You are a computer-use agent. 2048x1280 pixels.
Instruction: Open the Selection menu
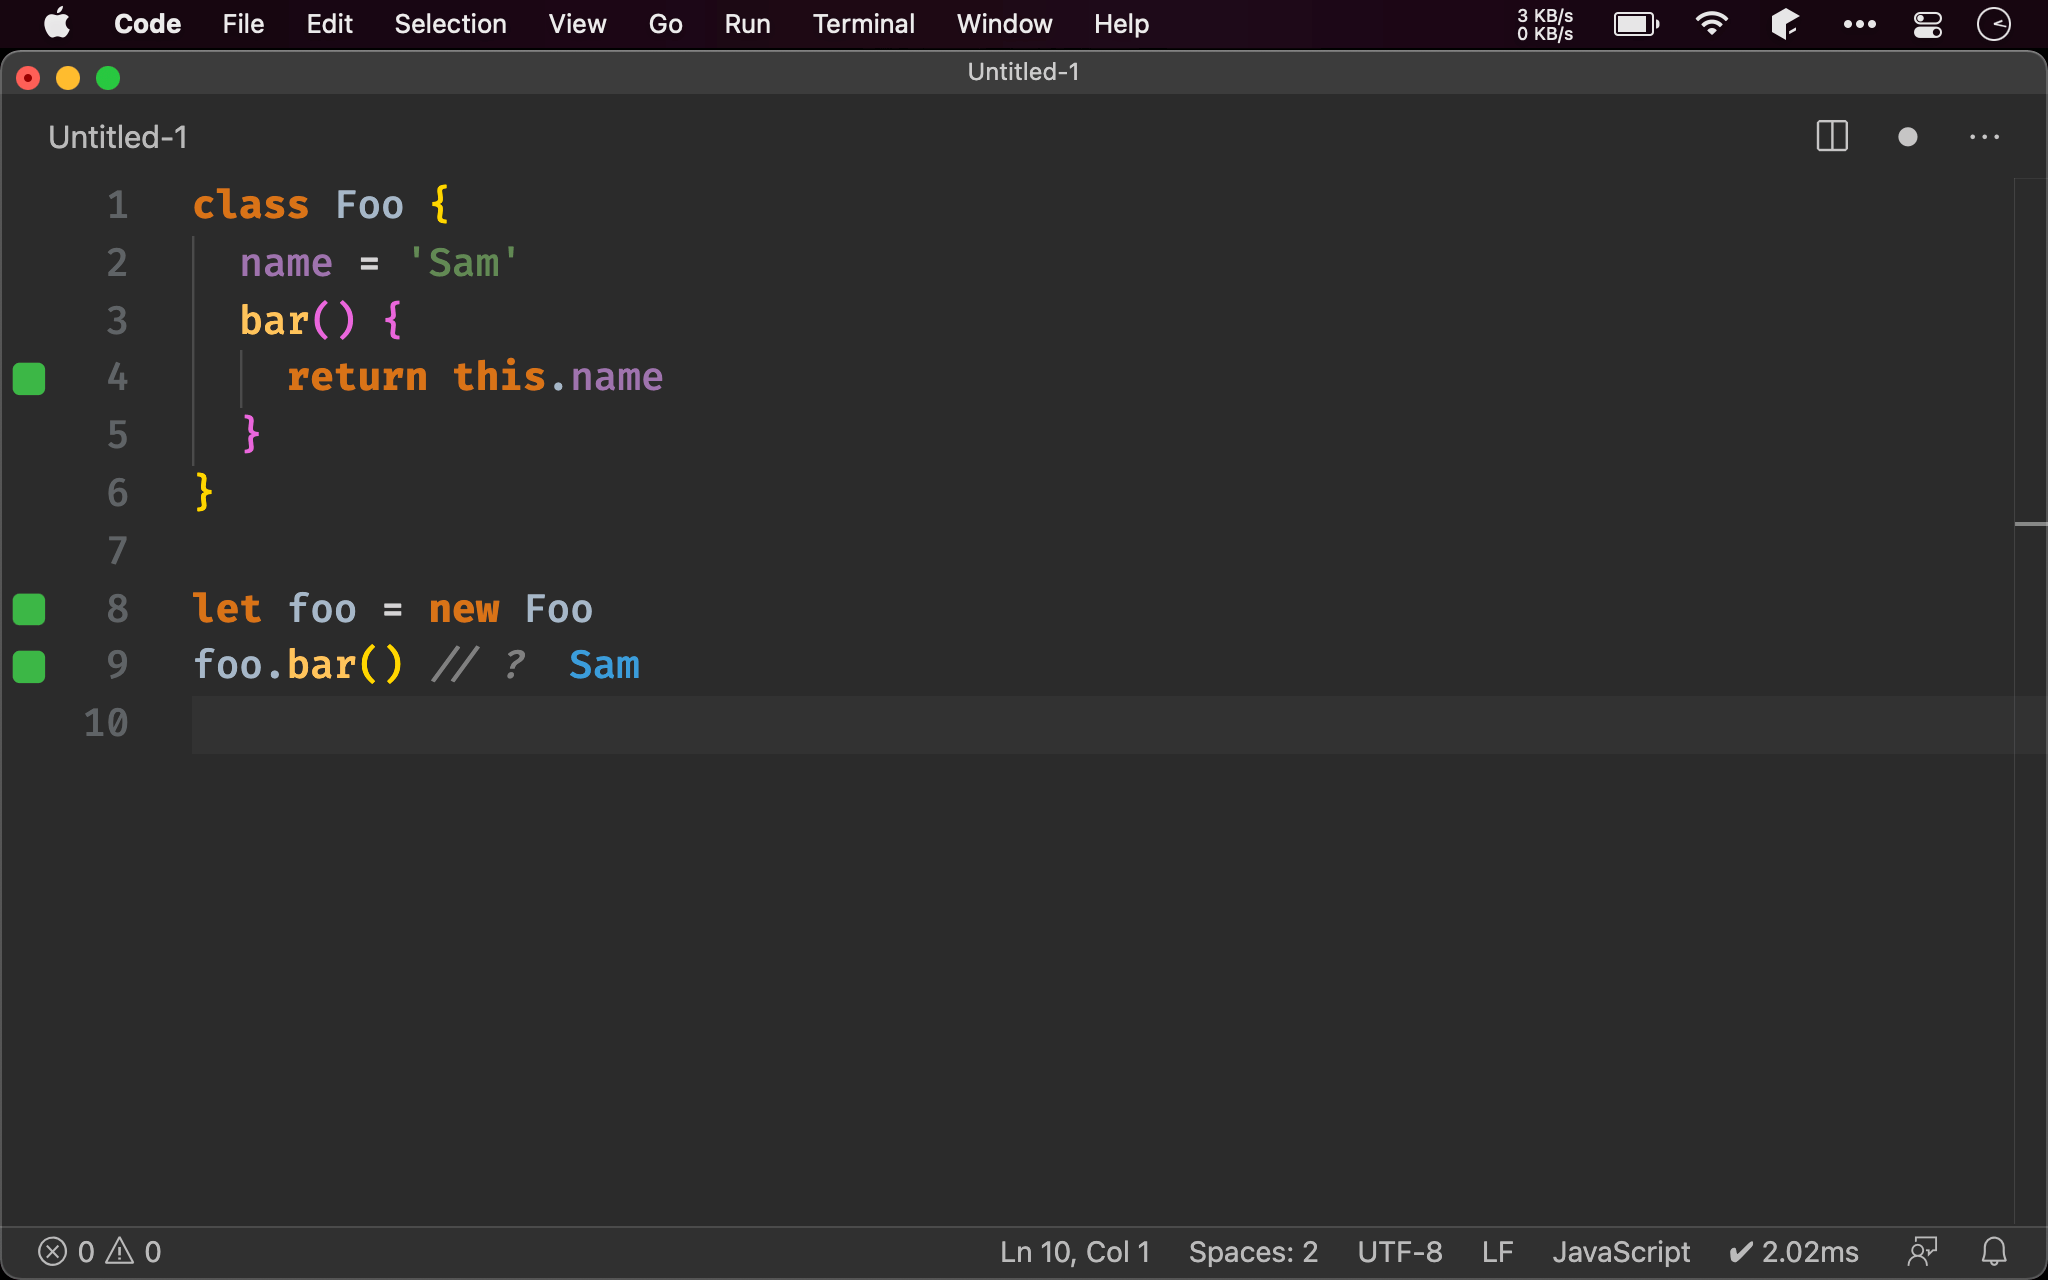click(x=450, y=24)
